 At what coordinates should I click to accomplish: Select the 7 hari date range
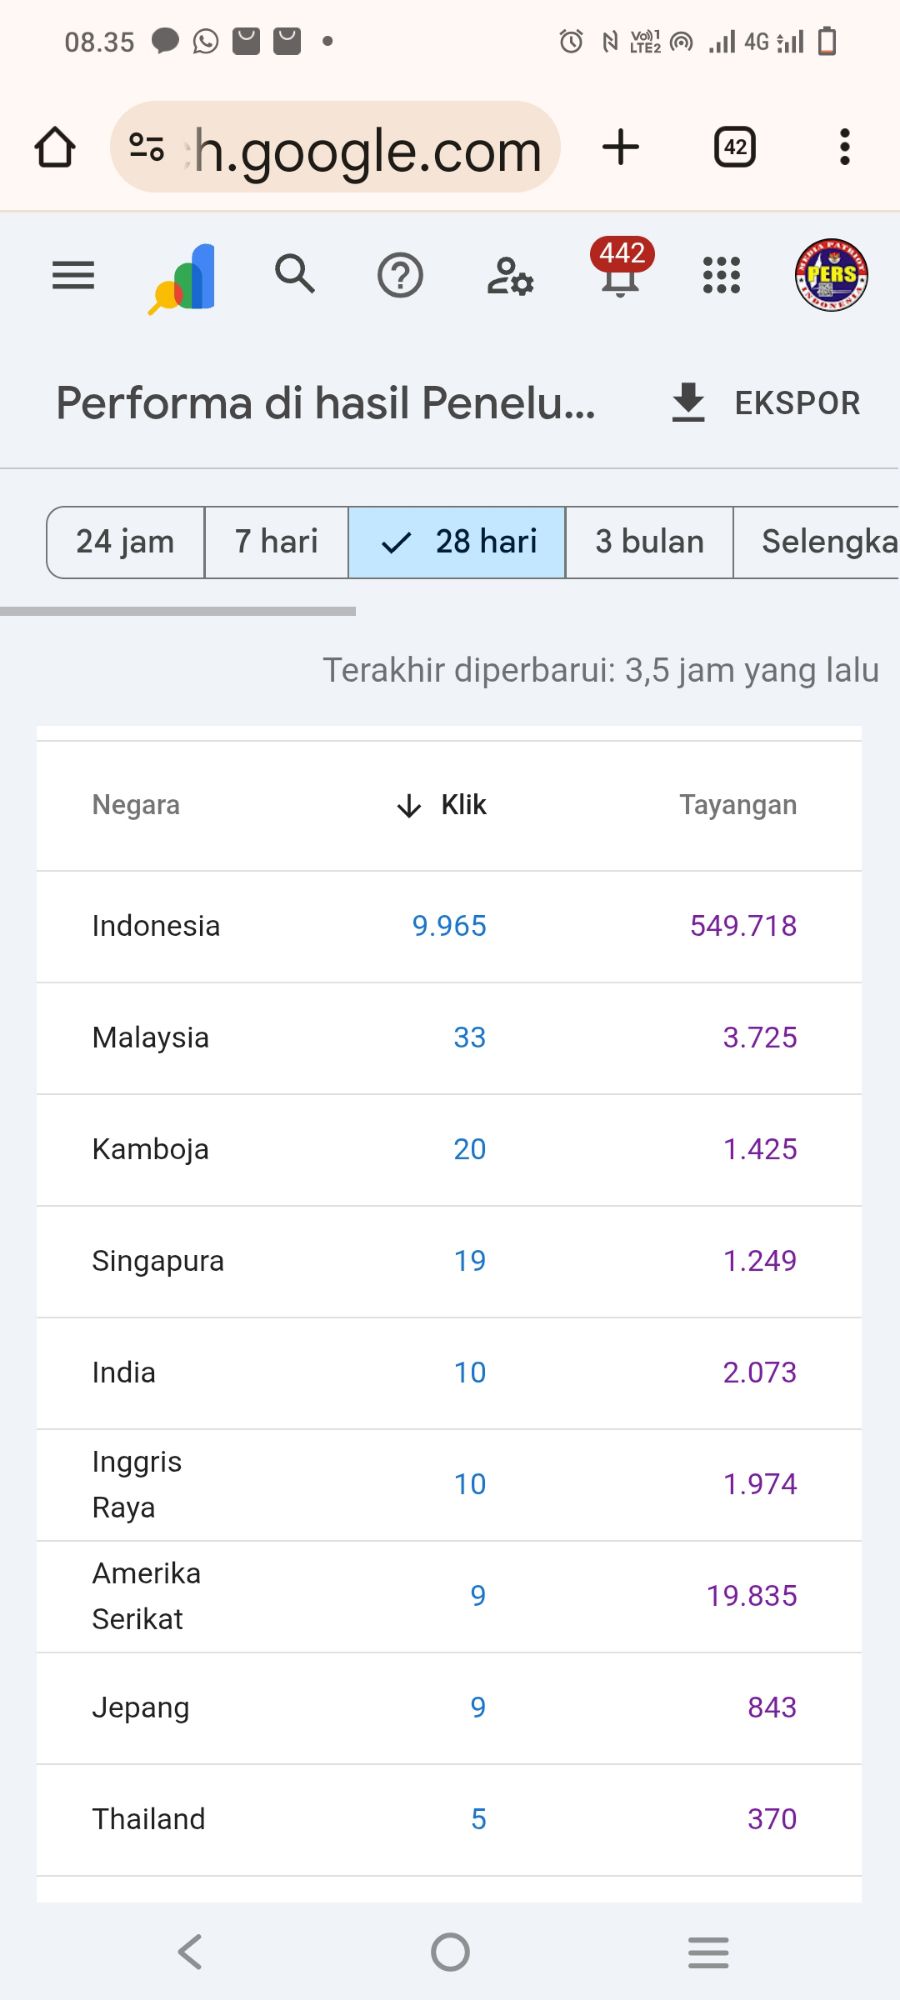276,542
